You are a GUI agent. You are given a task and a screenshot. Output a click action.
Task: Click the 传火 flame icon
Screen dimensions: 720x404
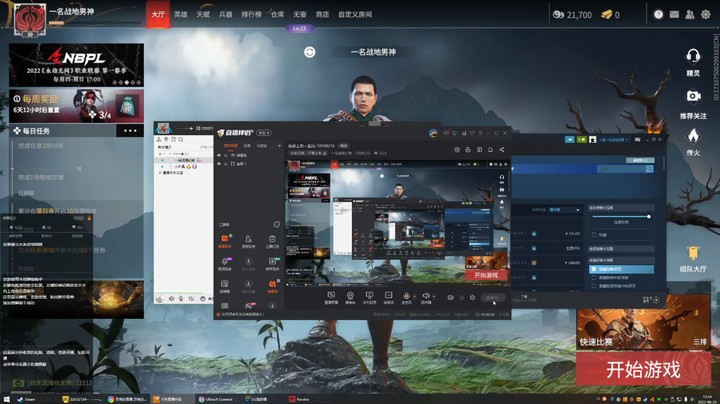pos(693,135)
